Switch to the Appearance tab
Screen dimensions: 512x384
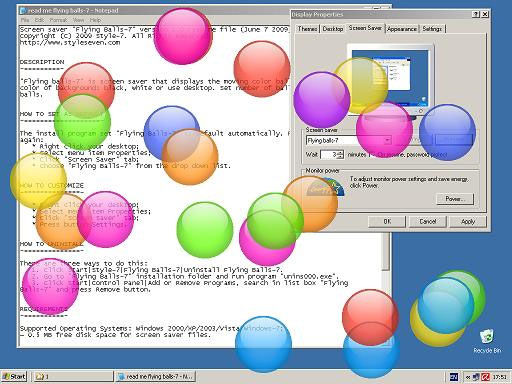tap(402, 29)
